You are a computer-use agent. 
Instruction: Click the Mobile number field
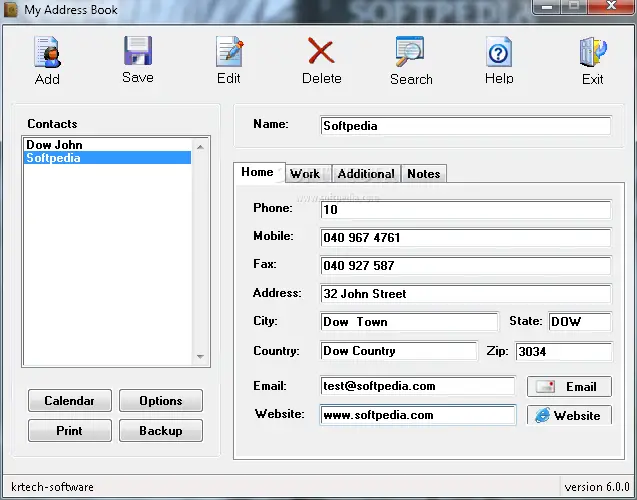point(466,238)
